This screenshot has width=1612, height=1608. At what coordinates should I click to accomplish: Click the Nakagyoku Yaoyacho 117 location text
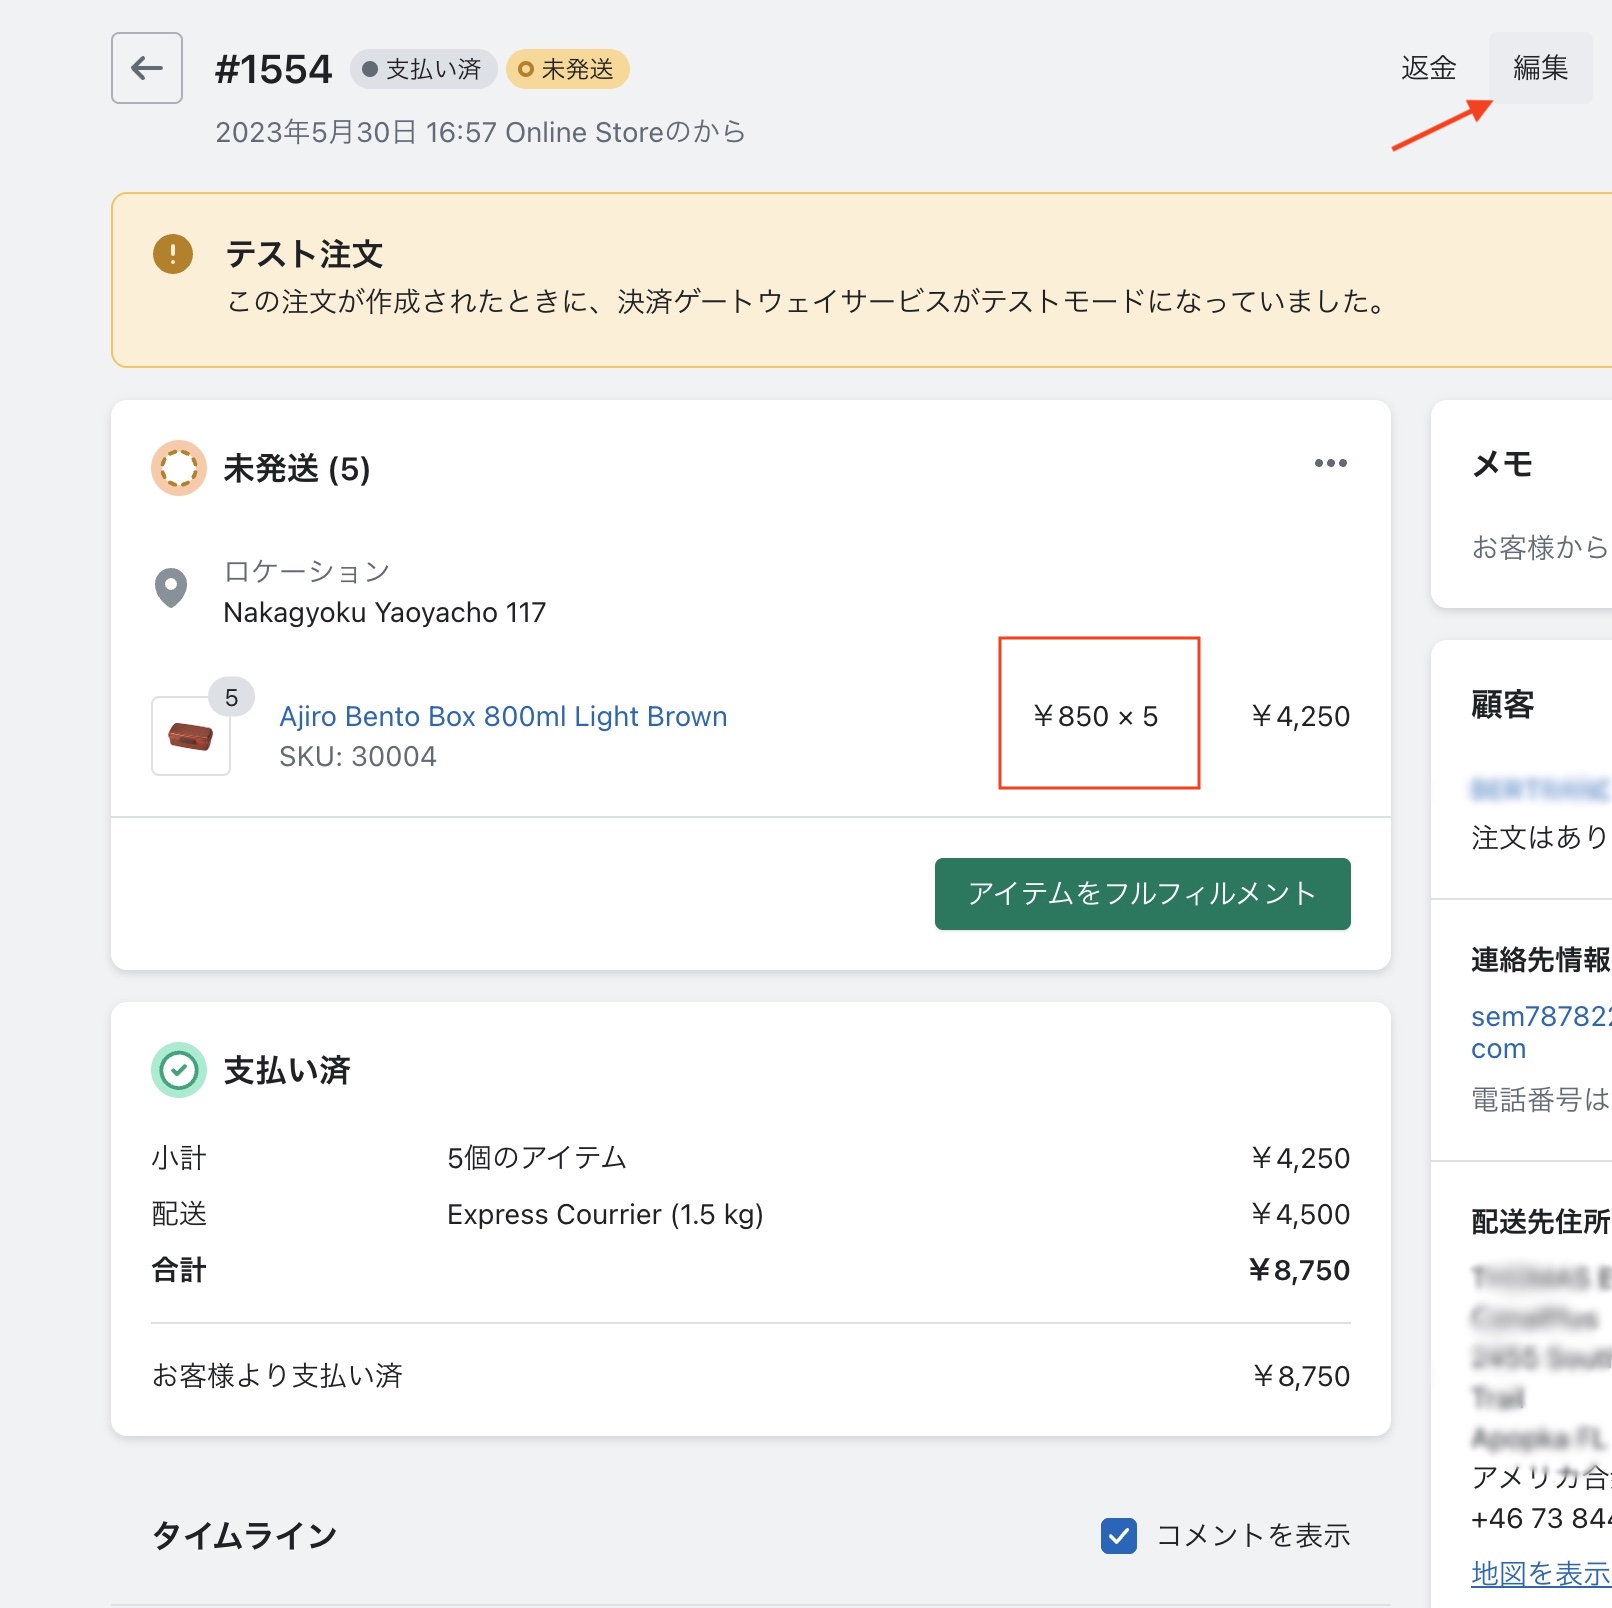pos(385,612)
